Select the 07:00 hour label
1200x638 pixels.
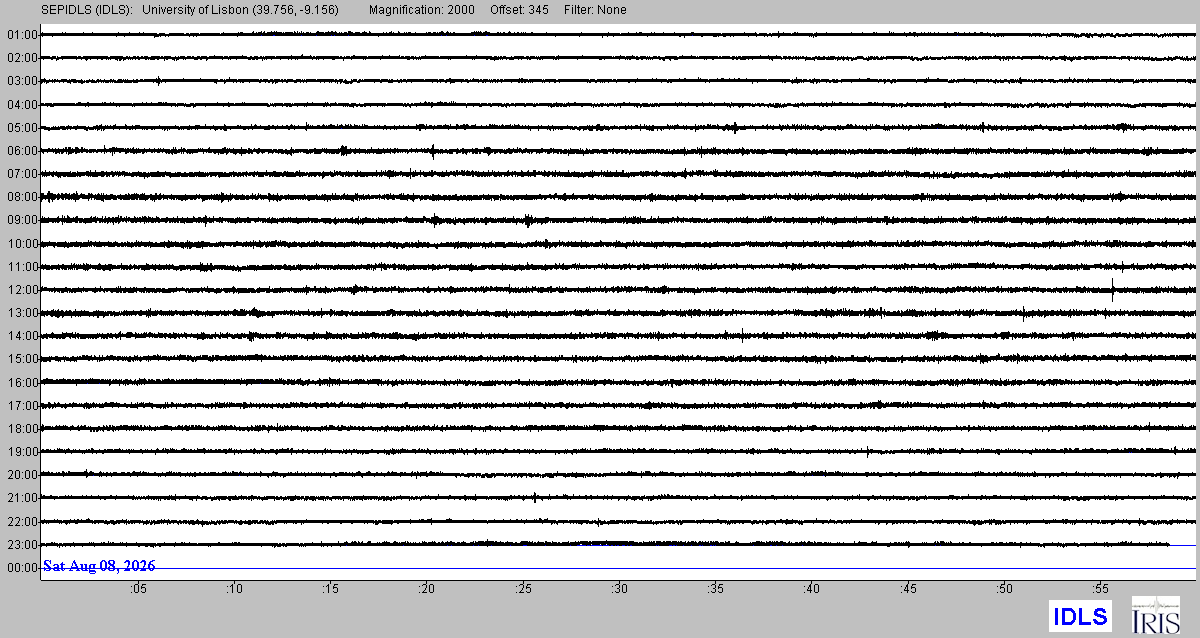[x=22, y=174]
